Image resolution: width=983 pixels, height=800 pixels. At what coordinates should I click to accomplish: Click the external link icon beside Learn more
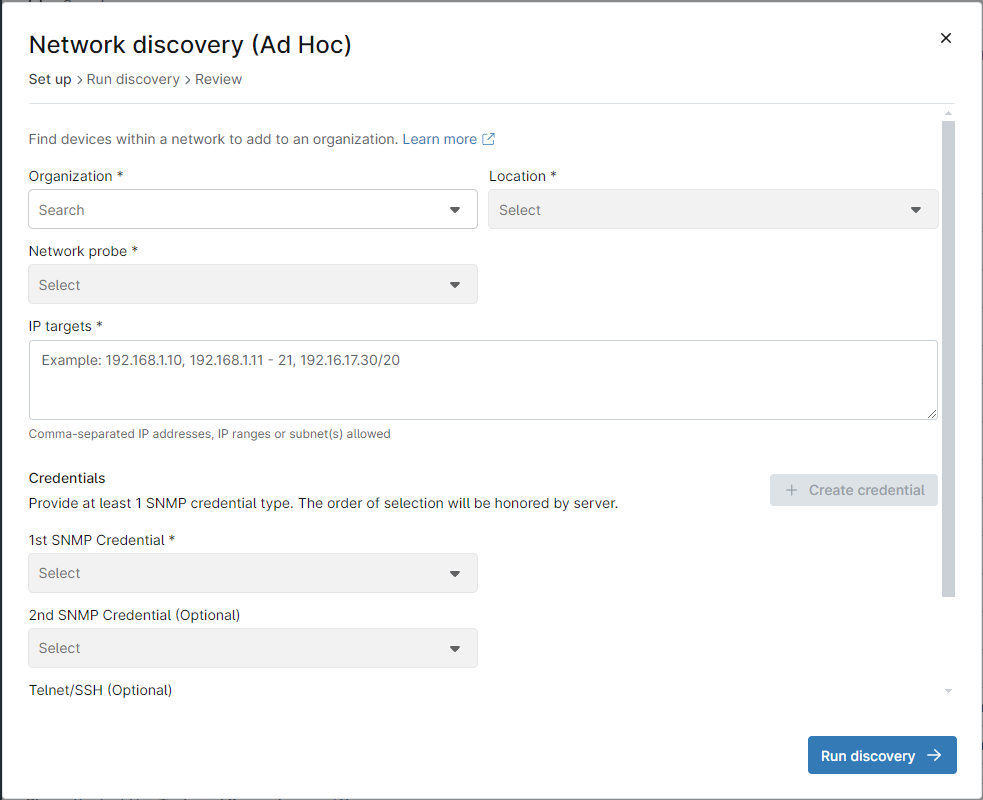click(x=488, y=139)
